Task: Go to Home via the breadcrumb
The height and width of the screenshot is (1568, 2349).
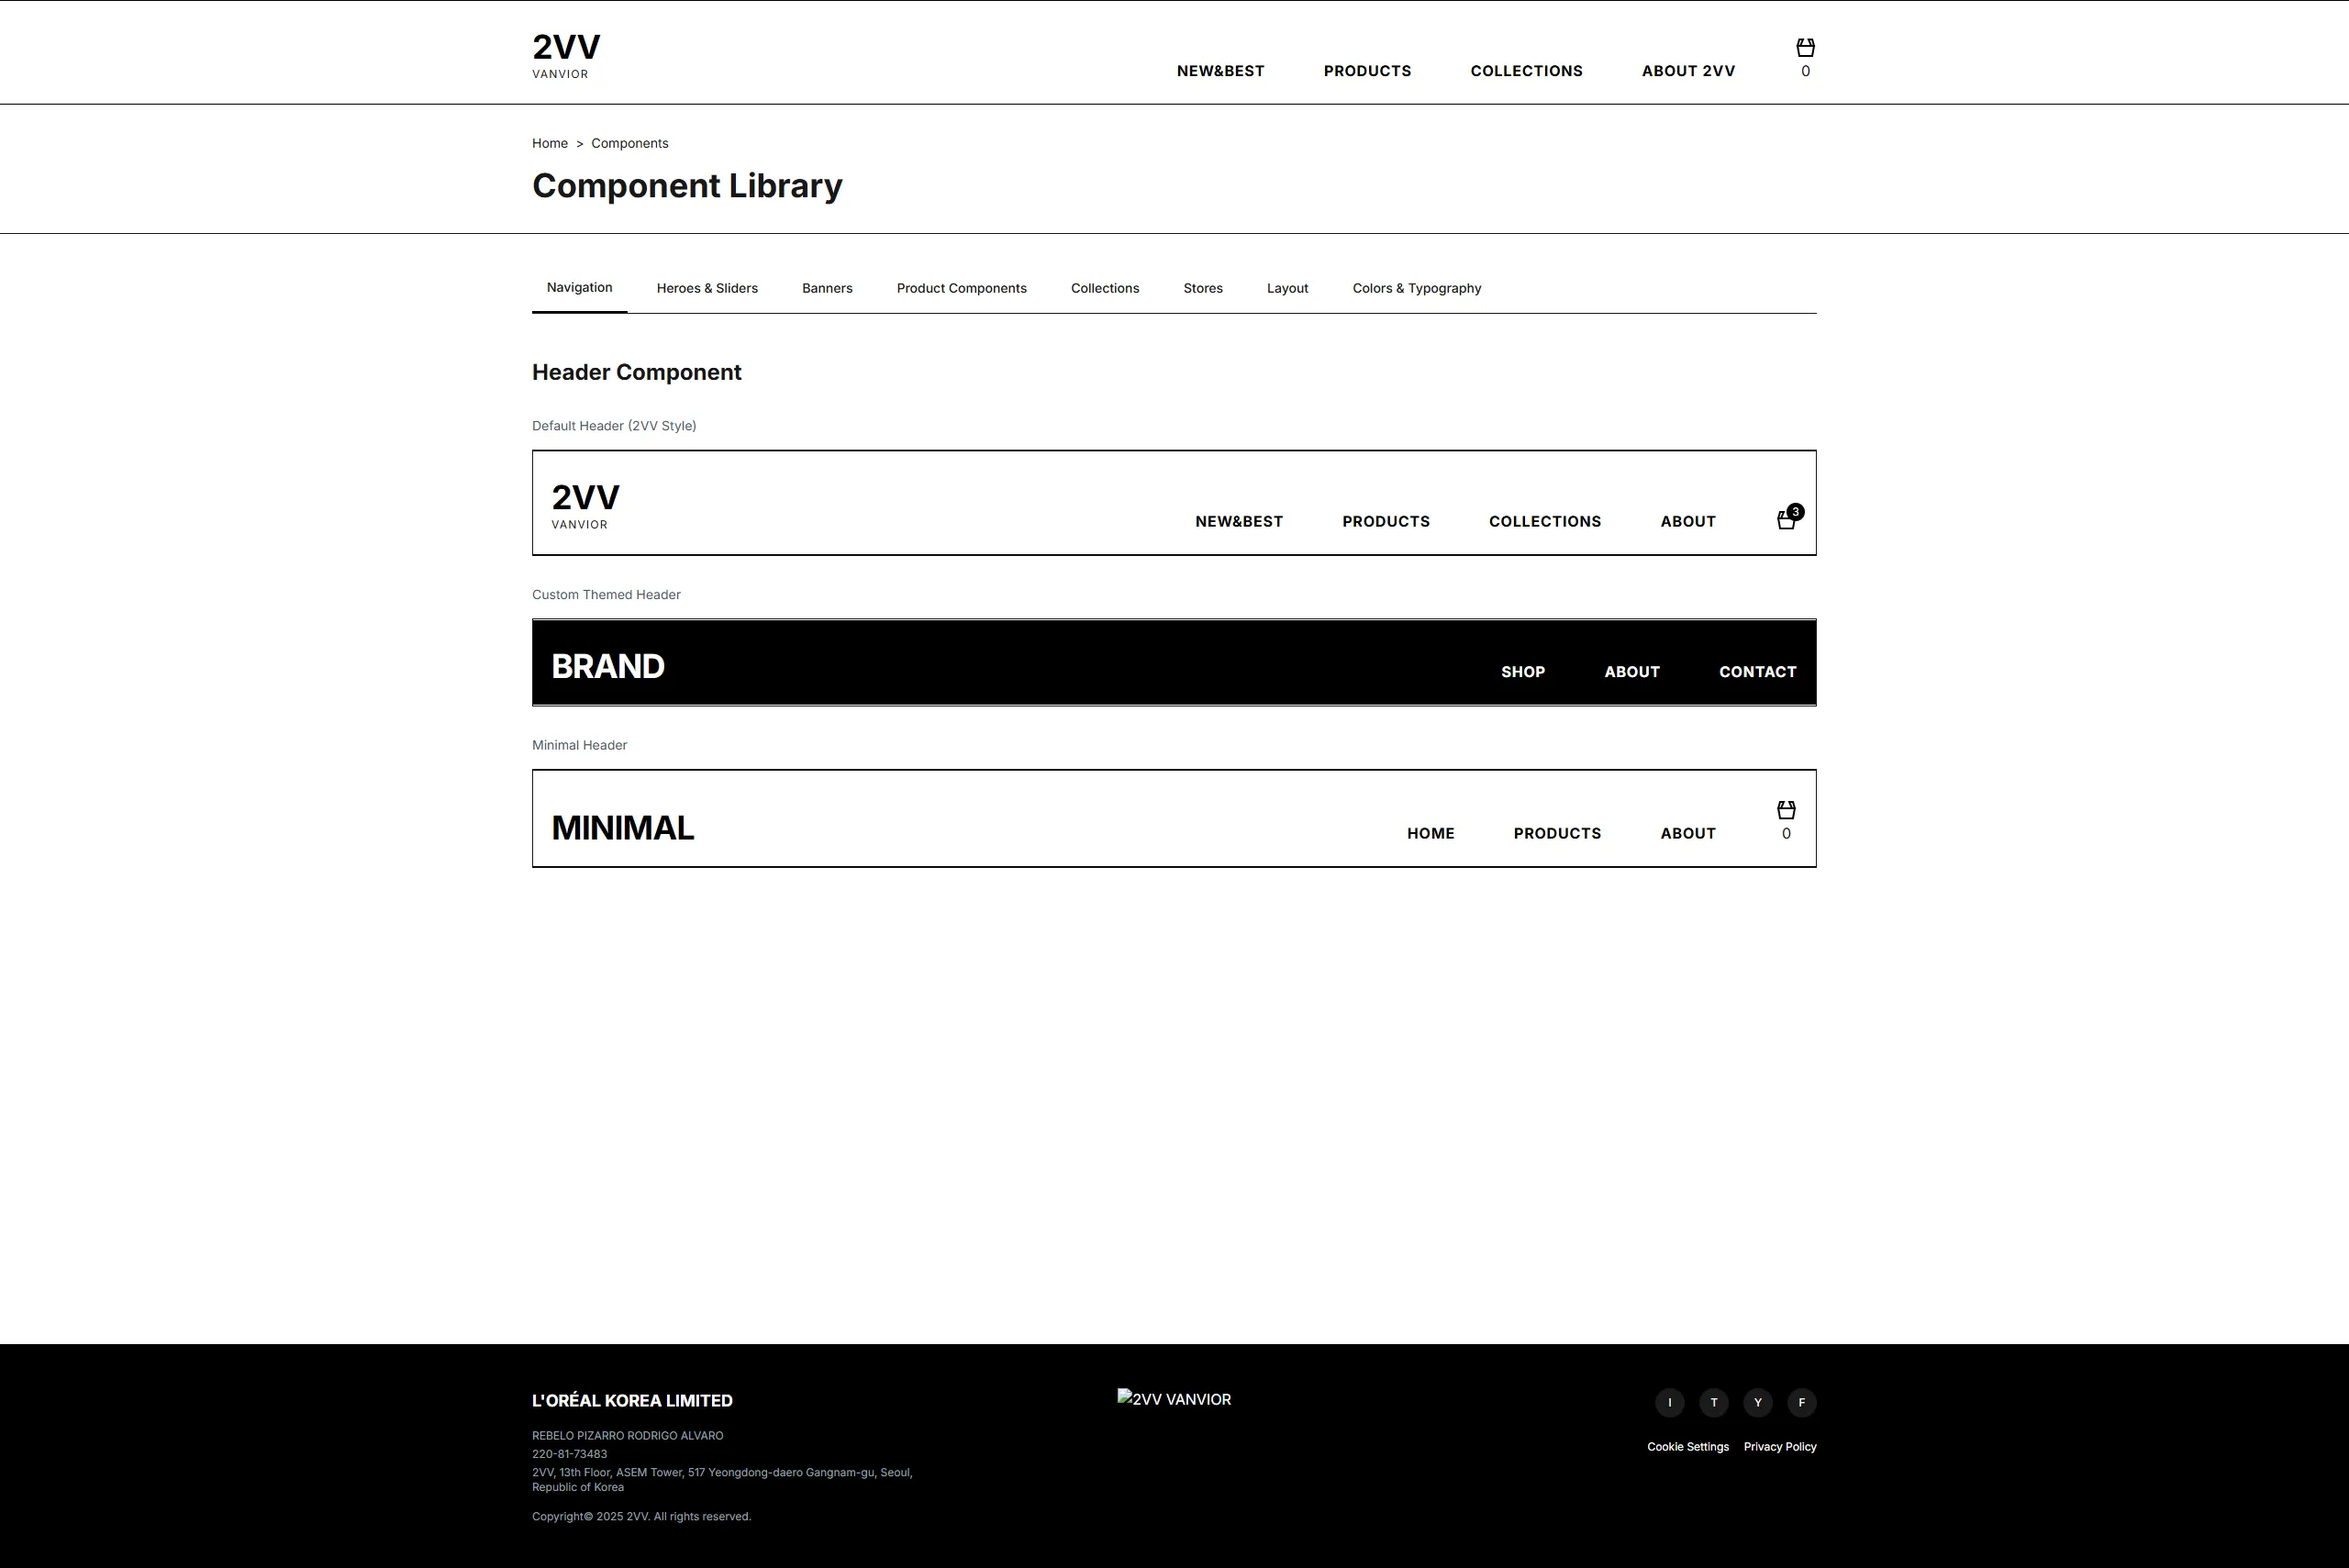Action: tap(550, 143)
